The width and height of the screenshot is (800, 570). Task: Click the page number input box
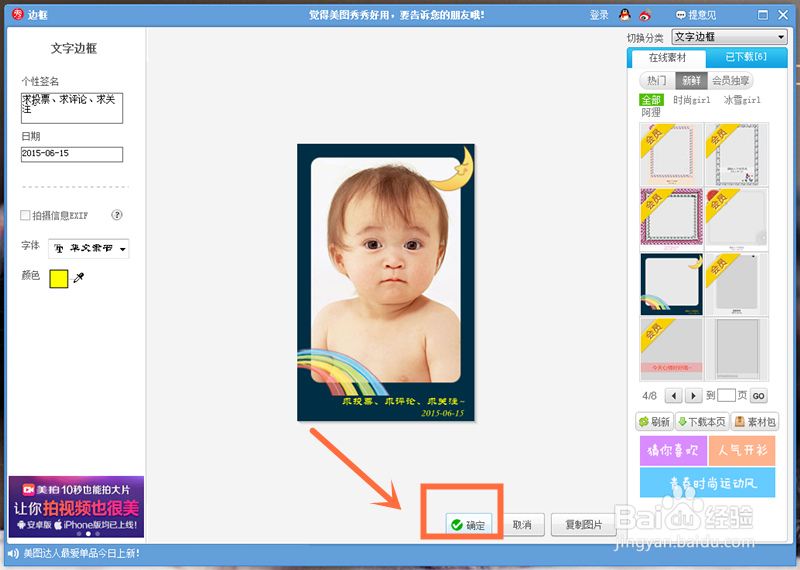click(x=726, y=395)
